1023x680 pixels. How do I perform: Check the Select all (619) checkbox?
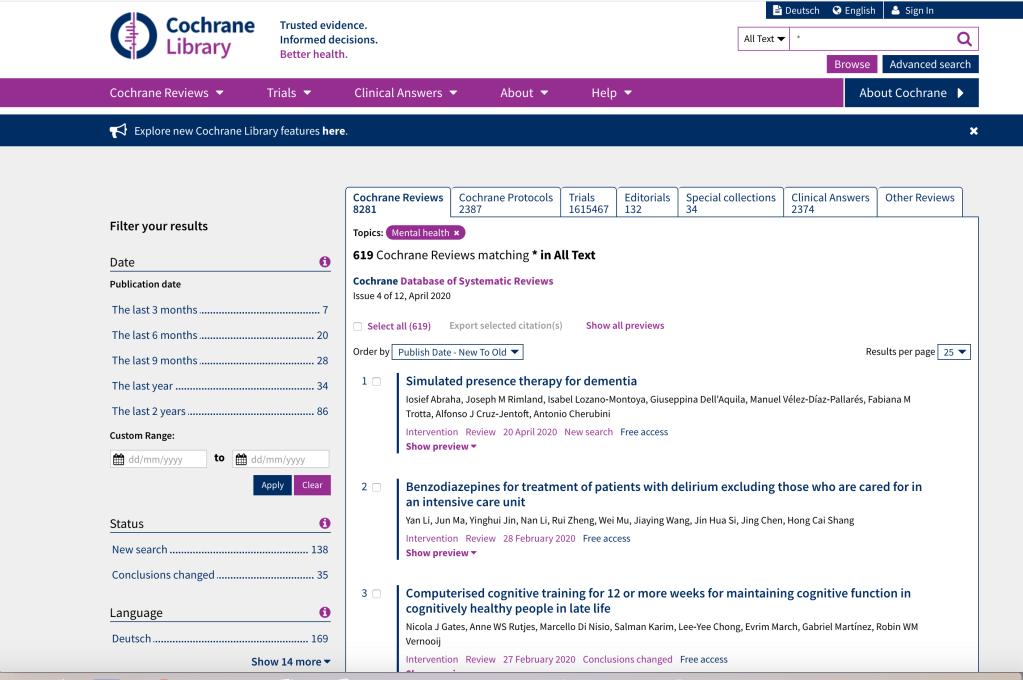[358, 326]
